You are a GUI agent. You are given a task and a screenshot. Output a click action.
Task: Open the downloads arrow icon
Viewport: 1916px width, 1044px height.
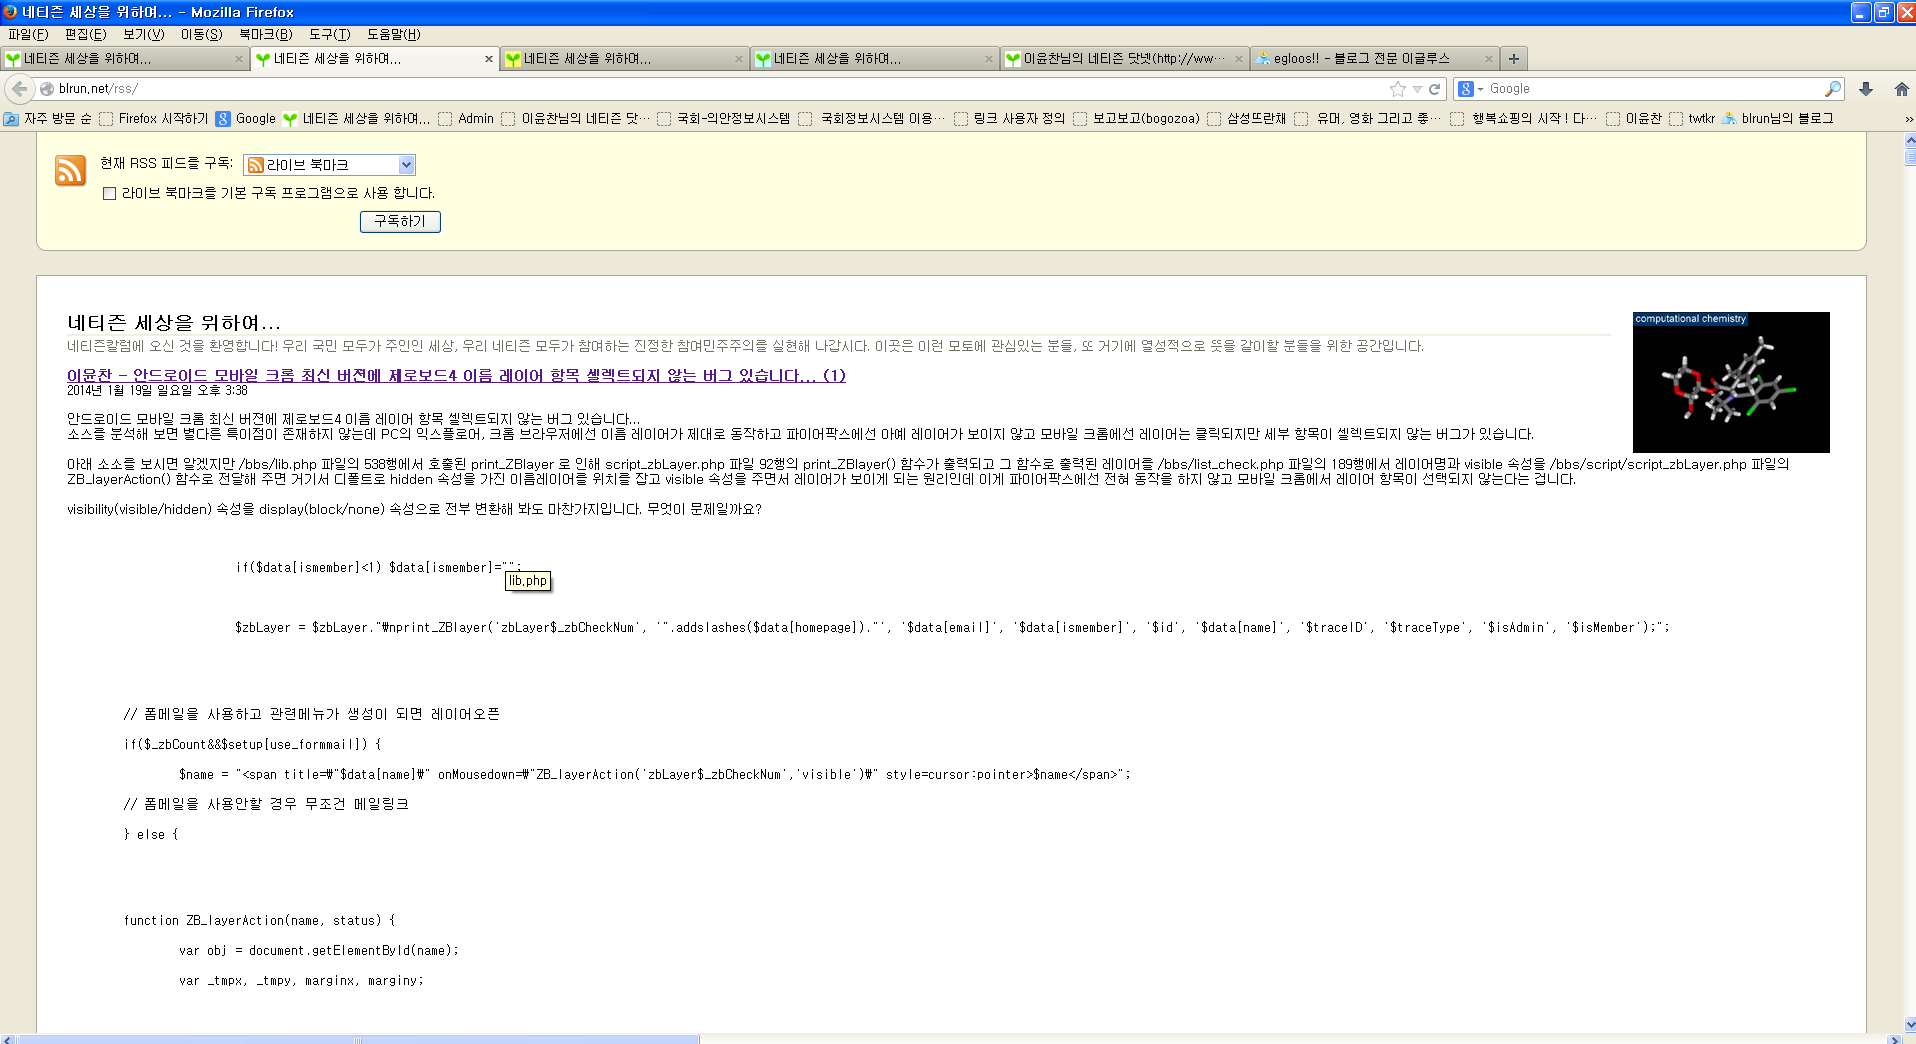click(1866, 89)
